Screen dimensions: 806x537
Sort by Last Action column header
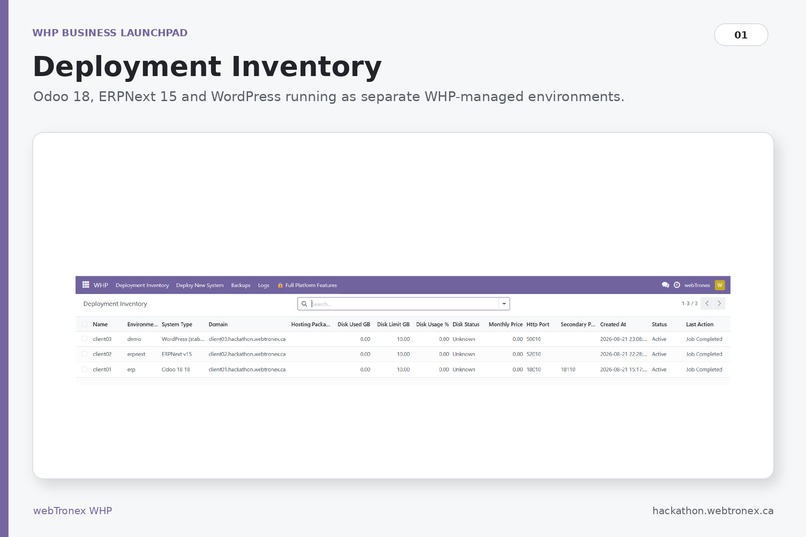(x=700, y=324)
